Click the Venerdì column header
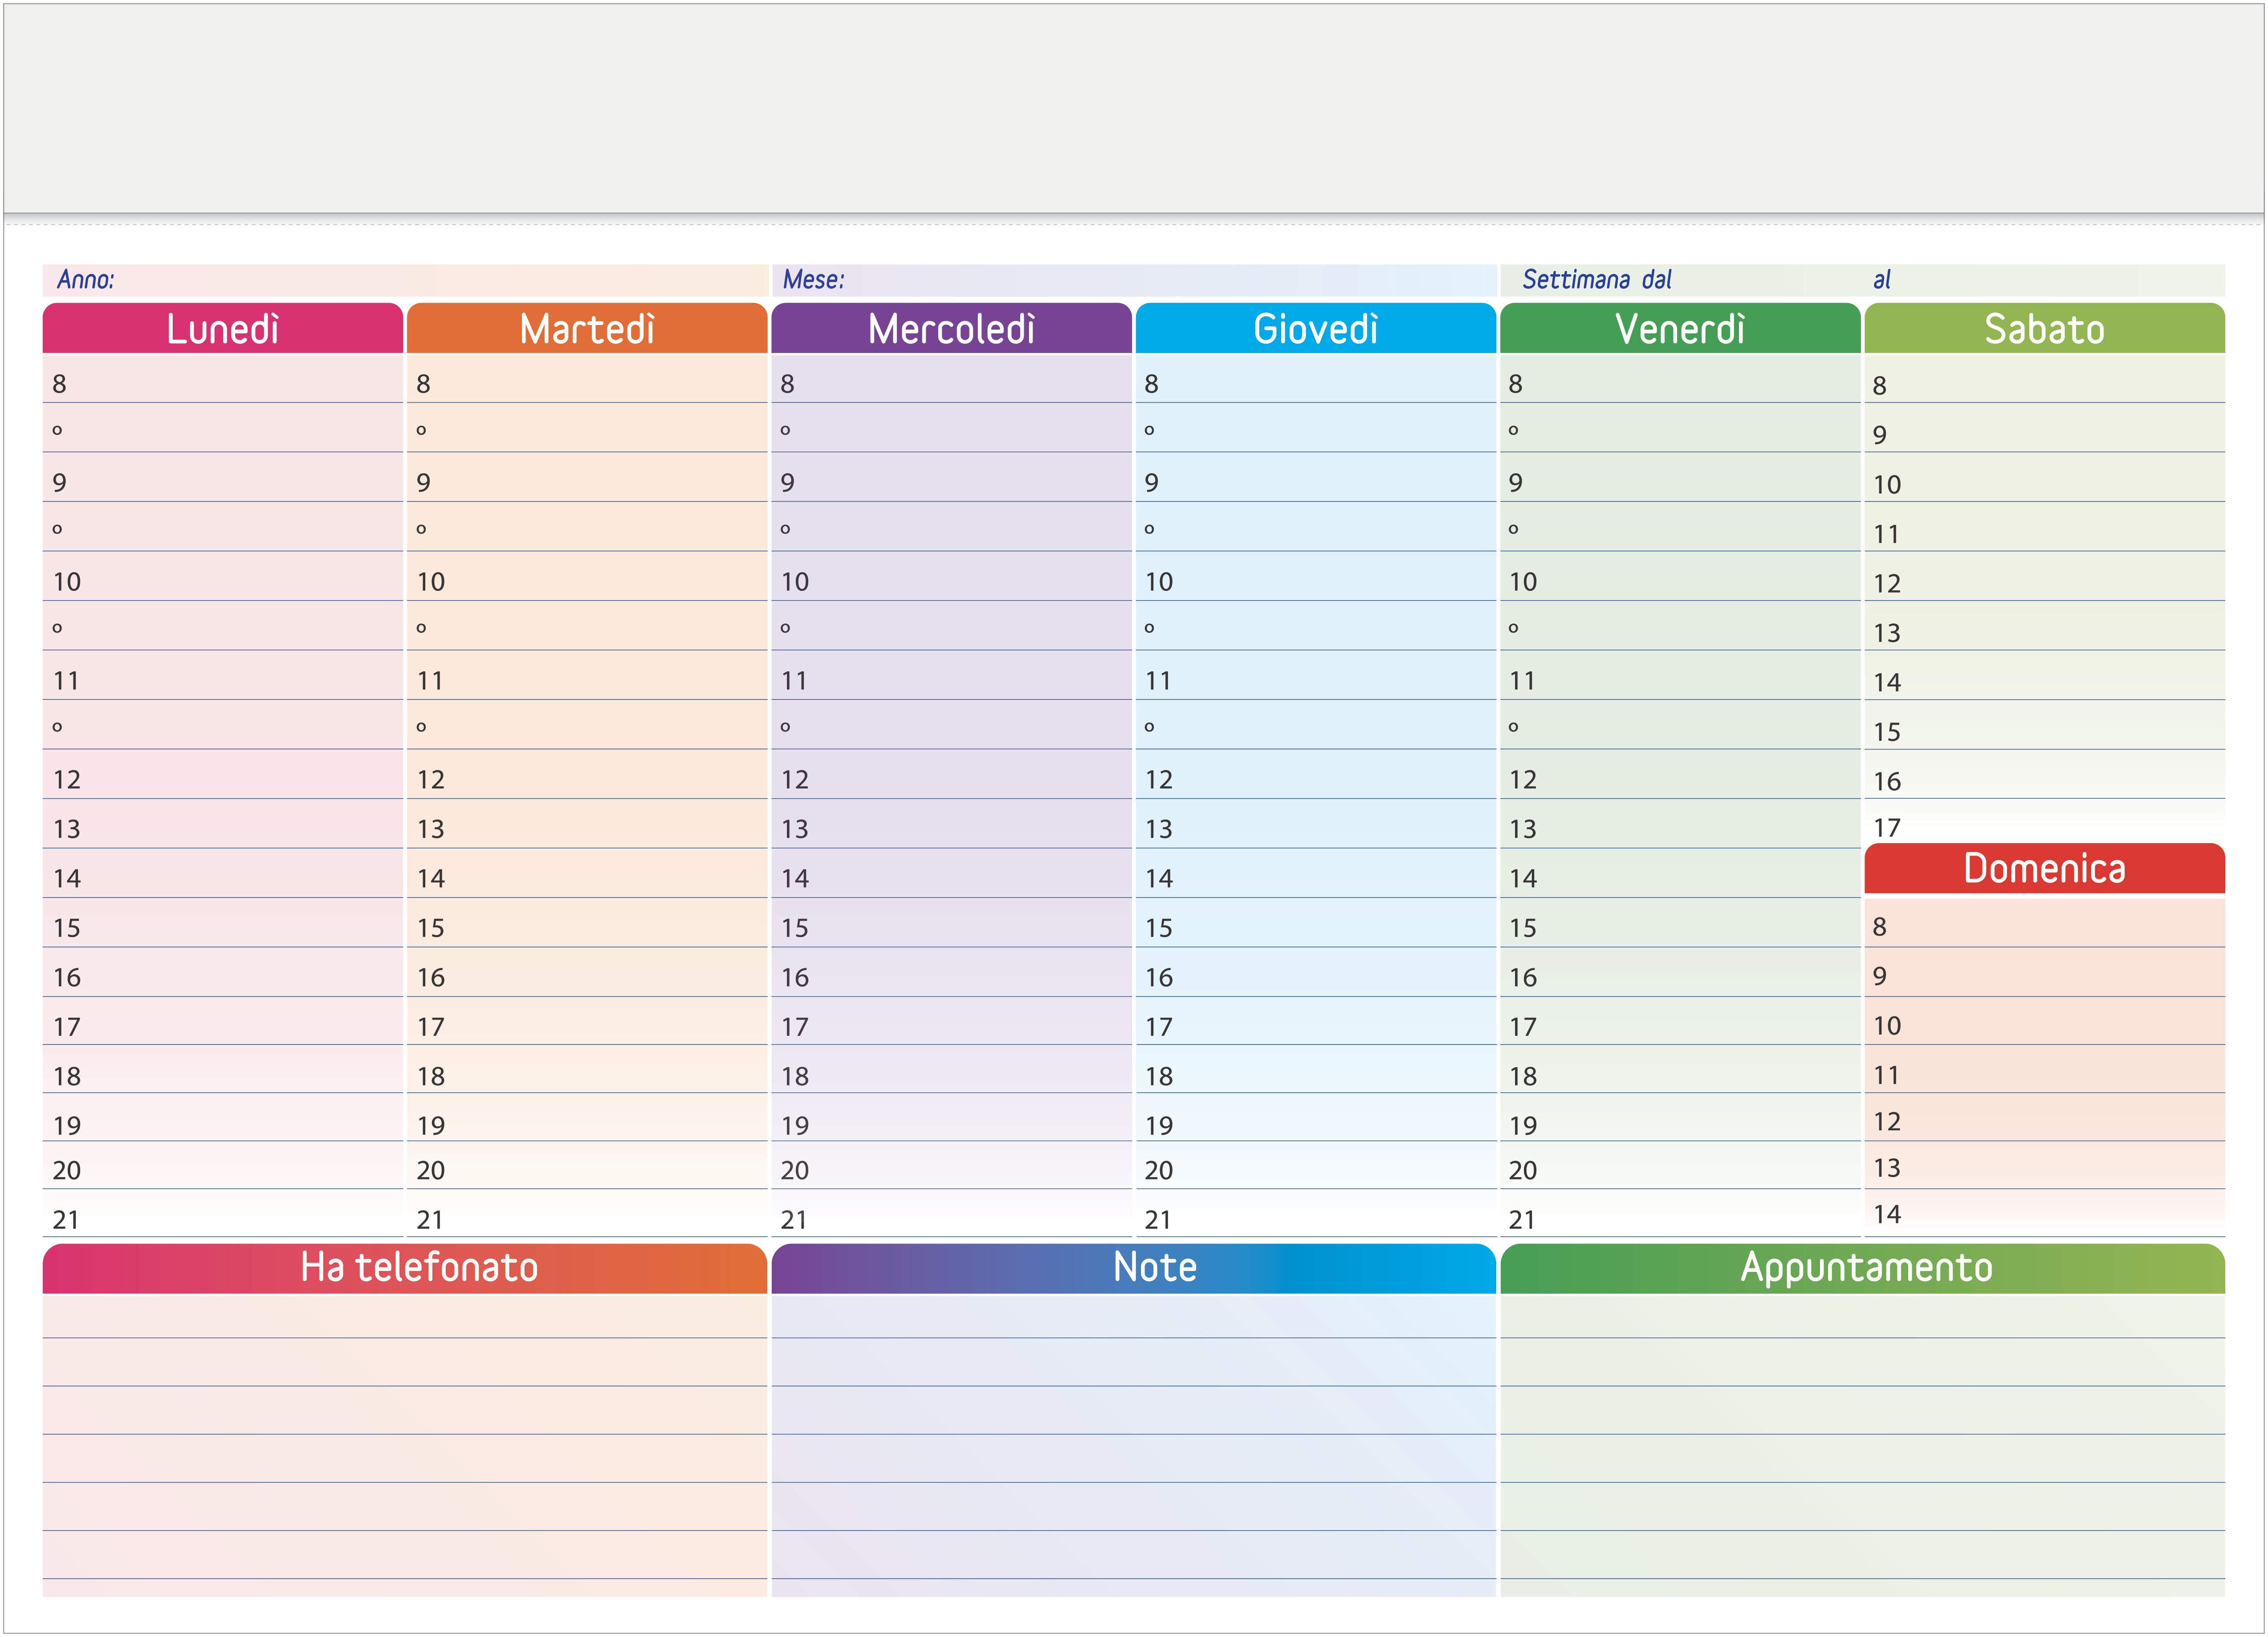2268x1637 pixels. point(1680,328)
